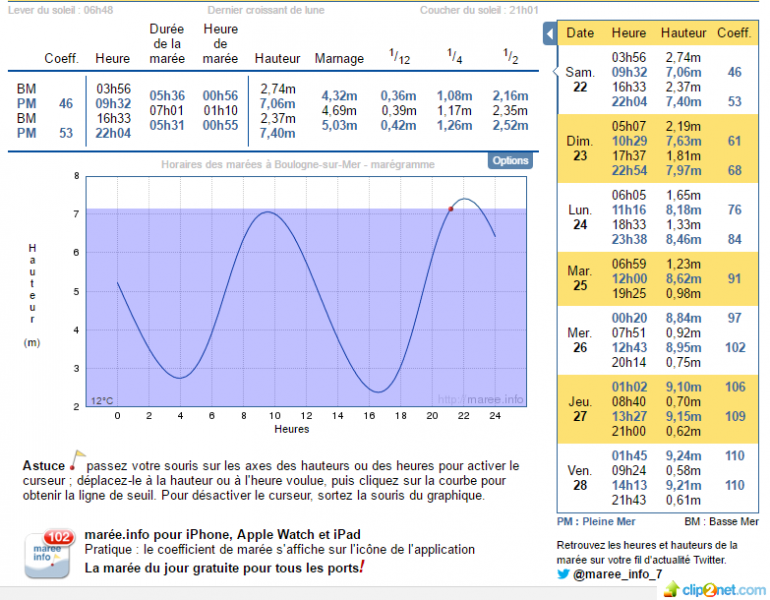This screenshot has width=770, height=600.
Task: Select the Dim. 23 date row
Action: click(x=658, y=148)
